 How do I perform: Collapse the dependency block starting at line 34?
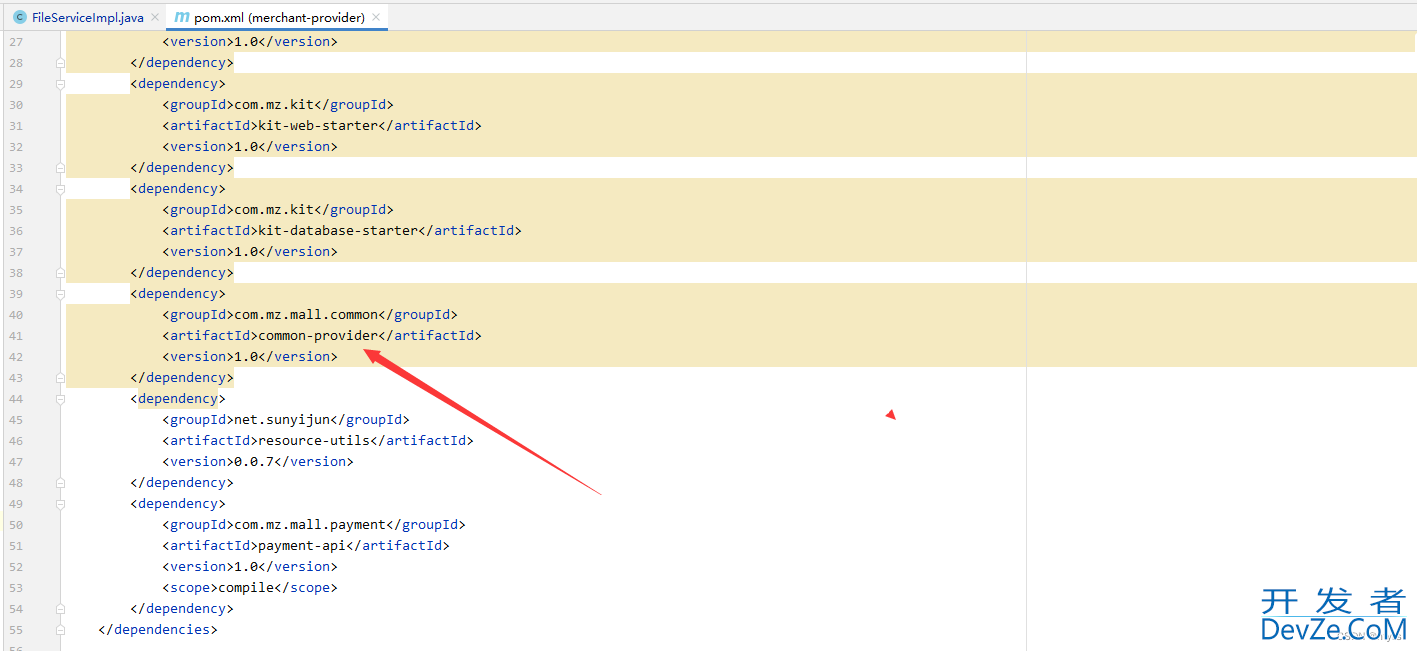tap(61, 189)
